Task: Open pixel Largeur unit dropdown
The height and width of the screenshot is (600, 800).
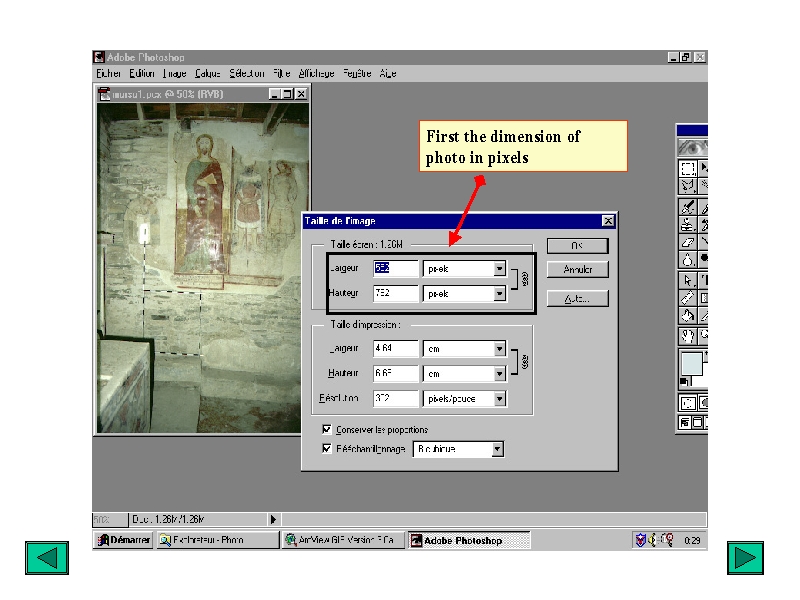Action: point(499,268)
